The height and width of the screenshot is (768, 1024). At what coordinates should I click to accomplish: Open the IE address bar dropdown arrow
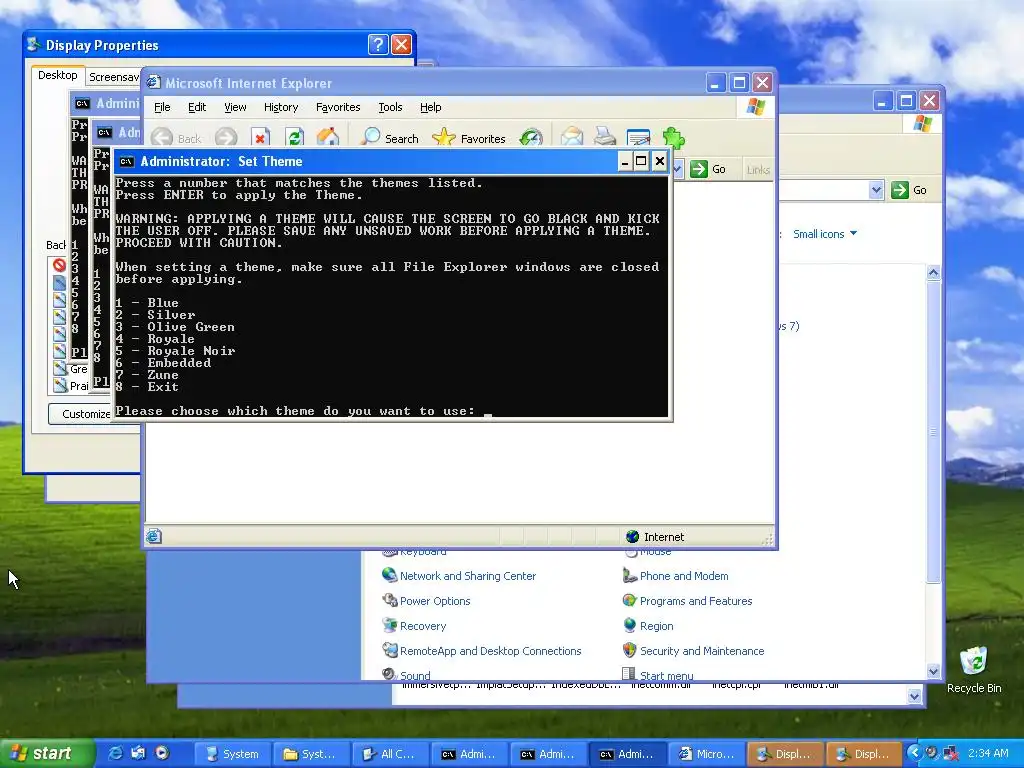(x=677, y=169)
